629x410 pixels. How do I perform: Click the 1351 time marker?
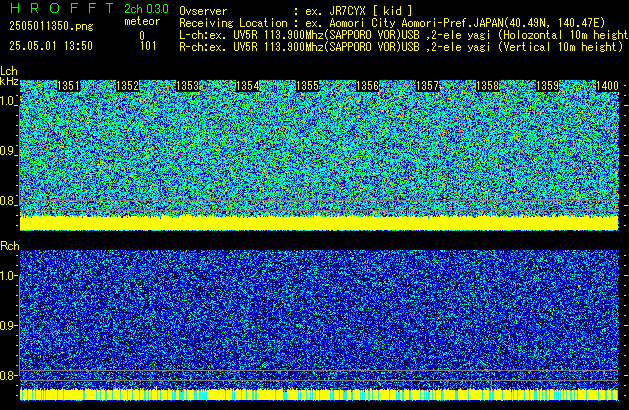[x=69, y=86]
